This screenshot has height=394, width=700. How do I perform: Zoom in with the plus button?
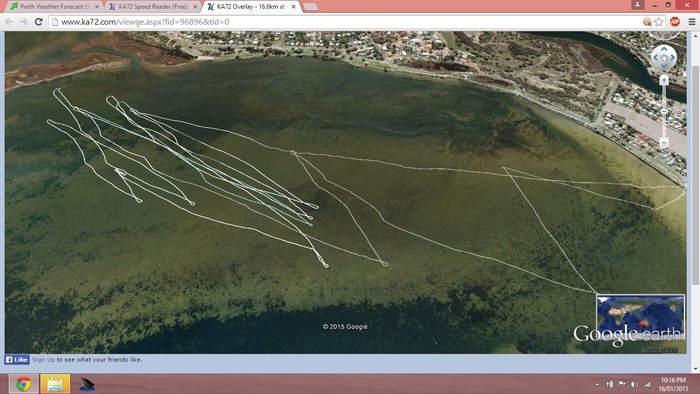(x=664, y=80)
